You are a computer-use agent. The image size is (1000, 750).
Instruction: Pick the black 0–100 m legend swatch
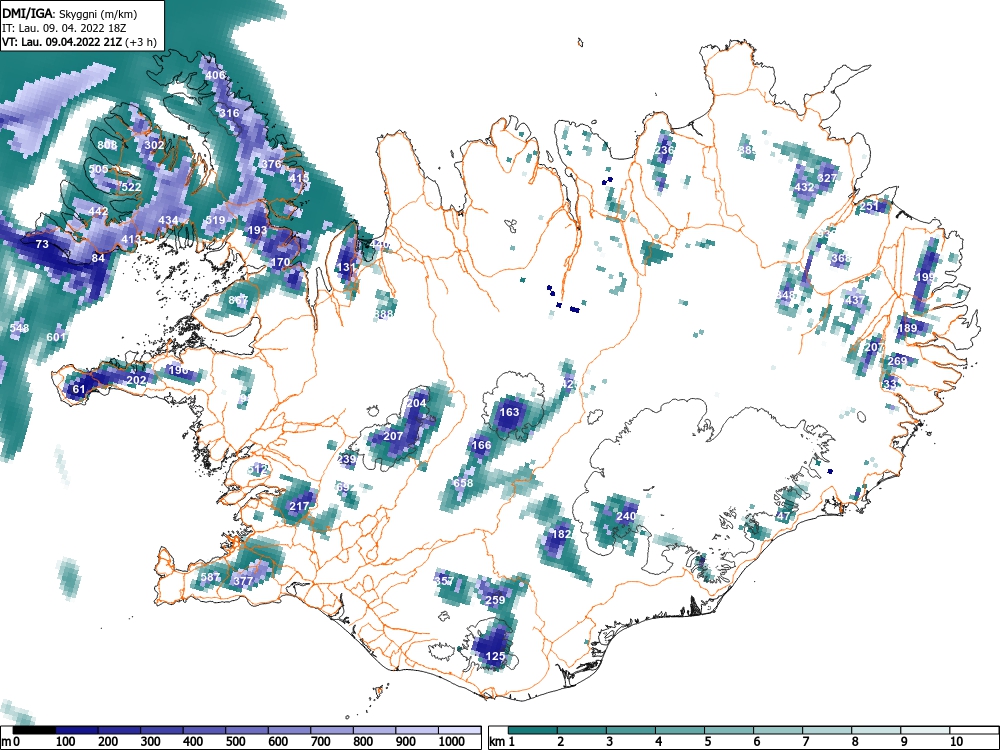pyautogui.click(x=33, y=730)
